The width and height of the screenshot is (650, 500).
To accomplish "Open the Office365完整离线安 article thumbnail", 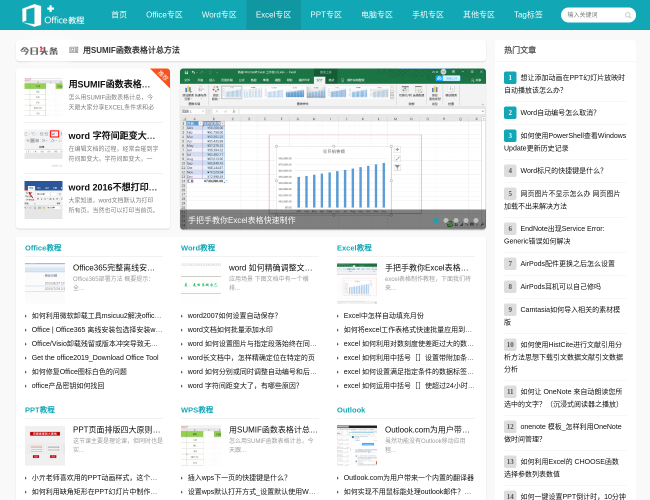I will pyautogui.click(x=45, y=283).
